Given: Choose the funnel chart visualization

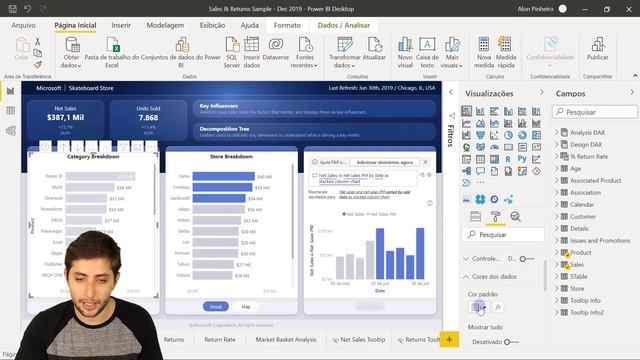Looking at the screenshot, I should point(480,135).
